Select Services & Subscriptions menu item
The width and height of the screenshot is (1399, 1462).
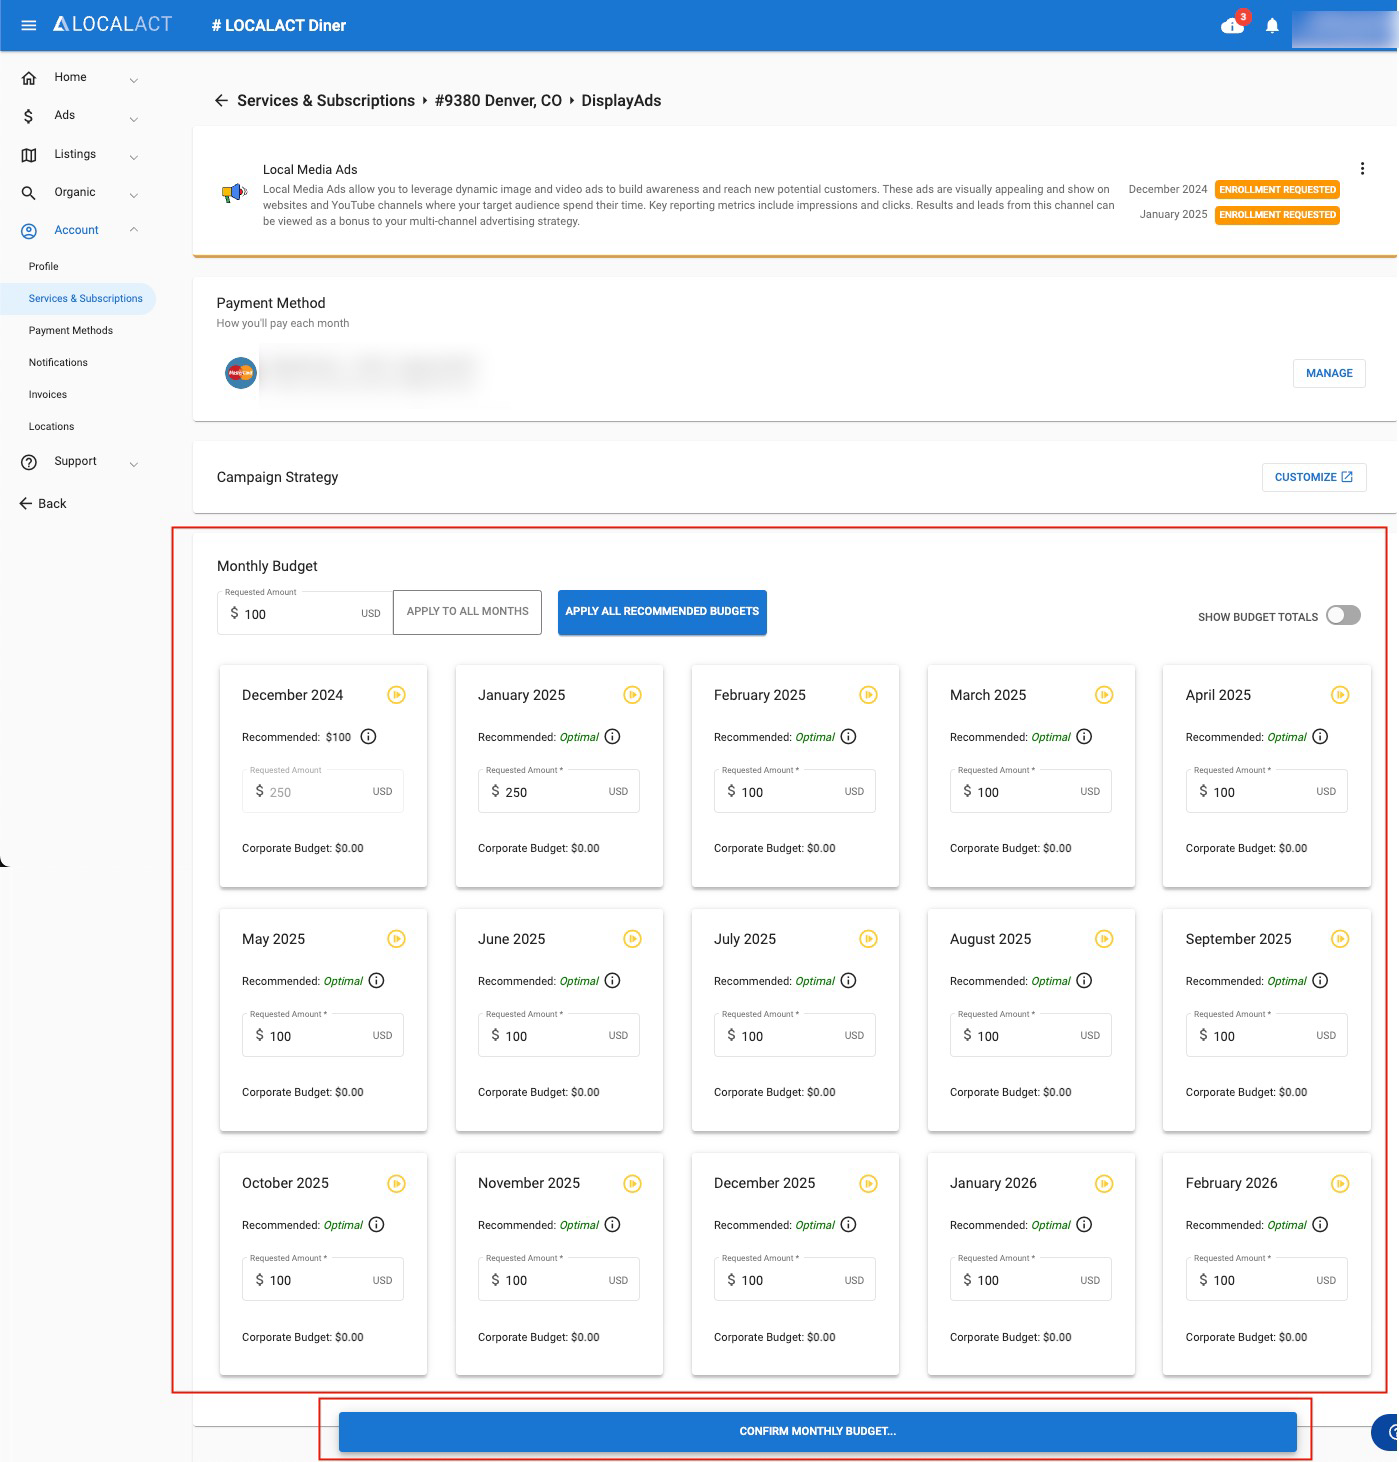(78, 298)
